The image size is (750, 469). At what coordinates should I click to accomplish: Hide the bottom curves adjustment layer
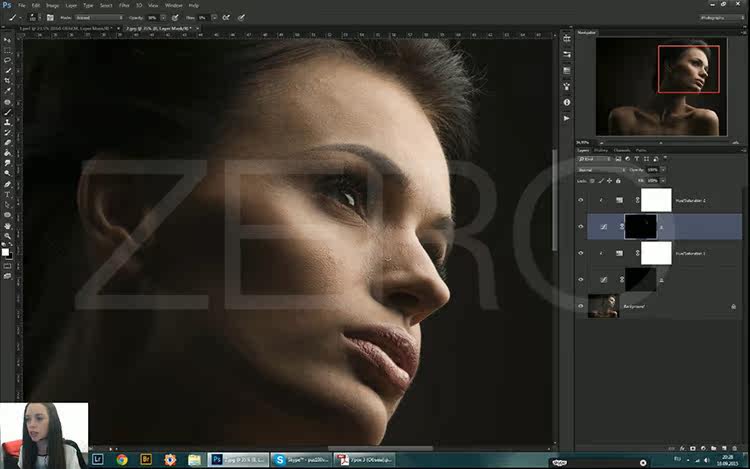click(581, 280)
